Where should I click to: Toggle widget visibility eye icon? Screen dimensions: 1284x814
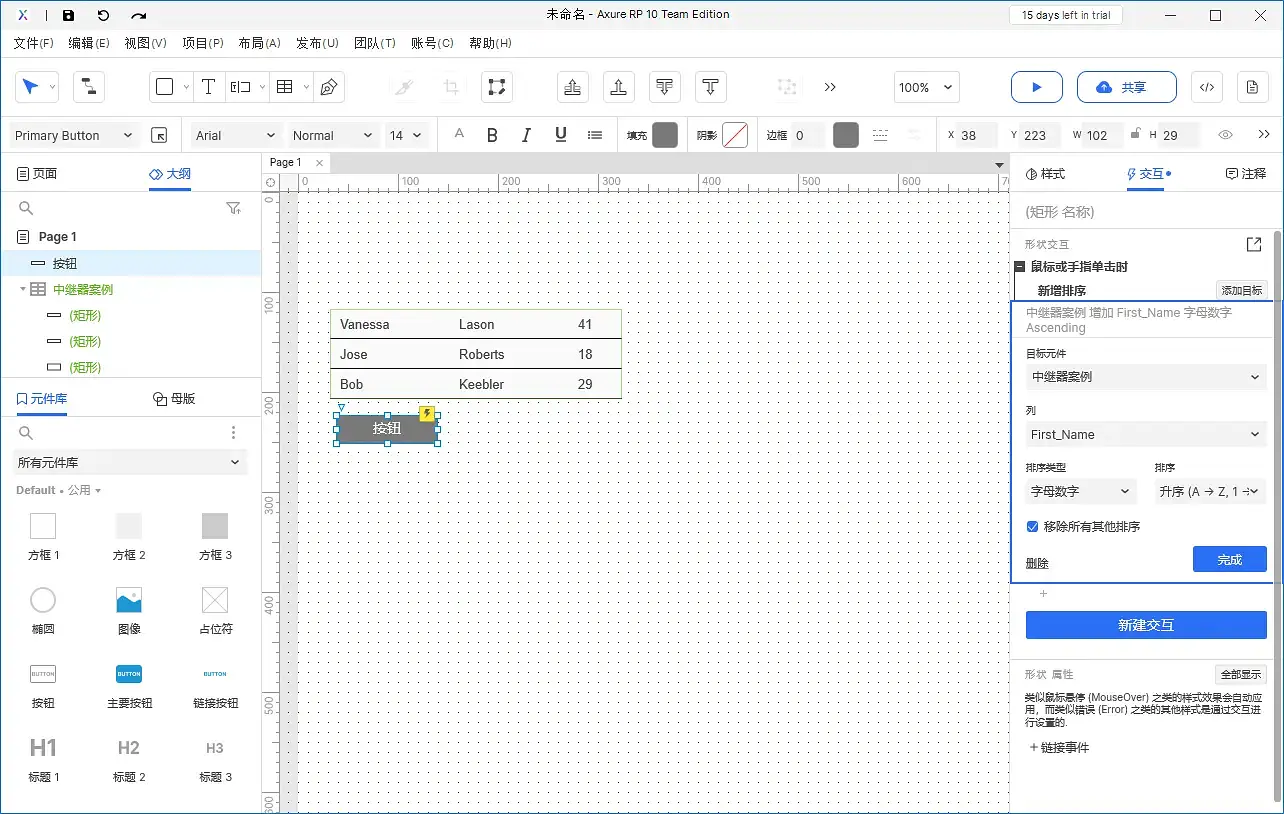click(1225, 135)
